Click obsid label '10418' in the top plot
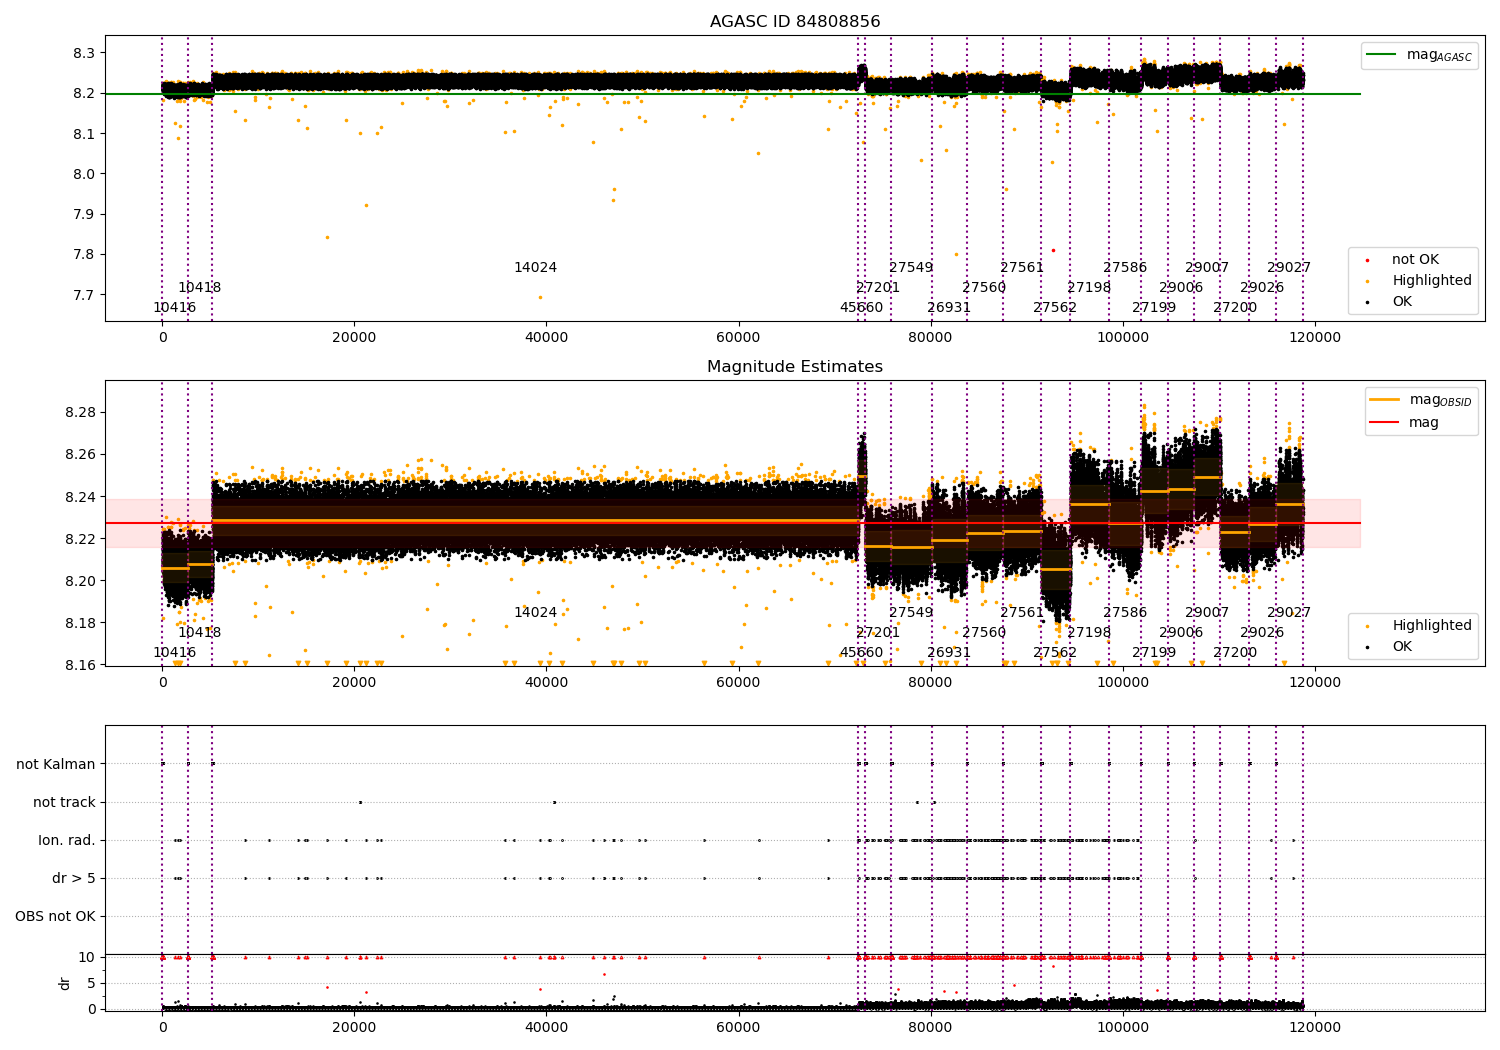1500x1050 pixels. (x=200, y=288)
